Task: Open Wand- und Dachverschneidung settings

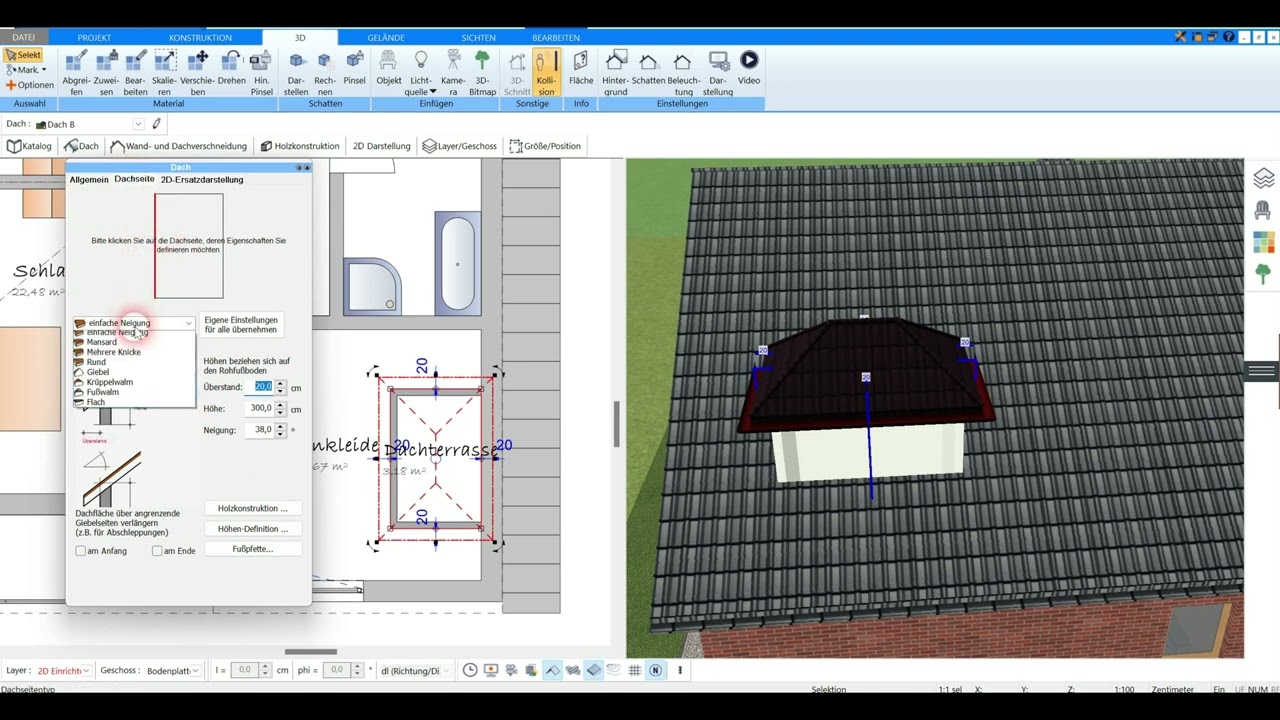Action: click(179, 146)
